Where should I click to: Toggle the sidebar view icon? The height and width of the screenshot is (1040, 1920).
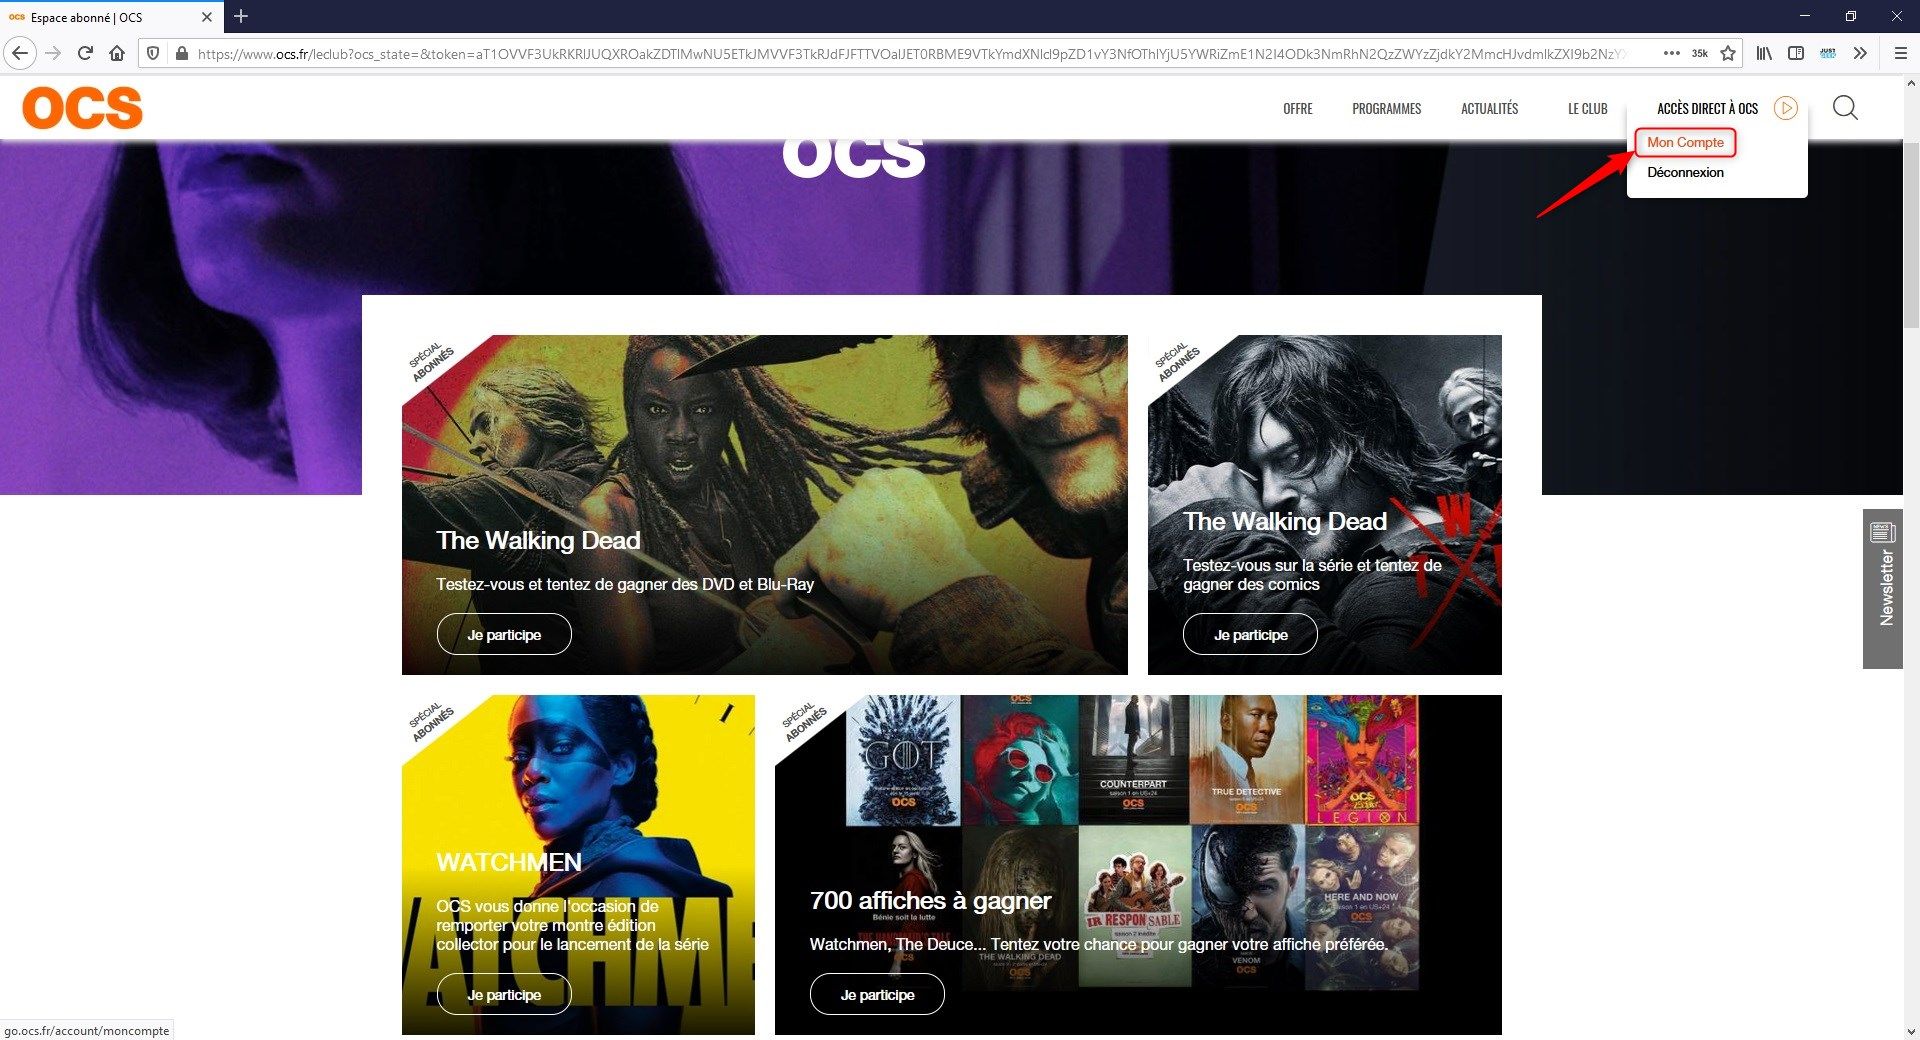[1796, 53]
